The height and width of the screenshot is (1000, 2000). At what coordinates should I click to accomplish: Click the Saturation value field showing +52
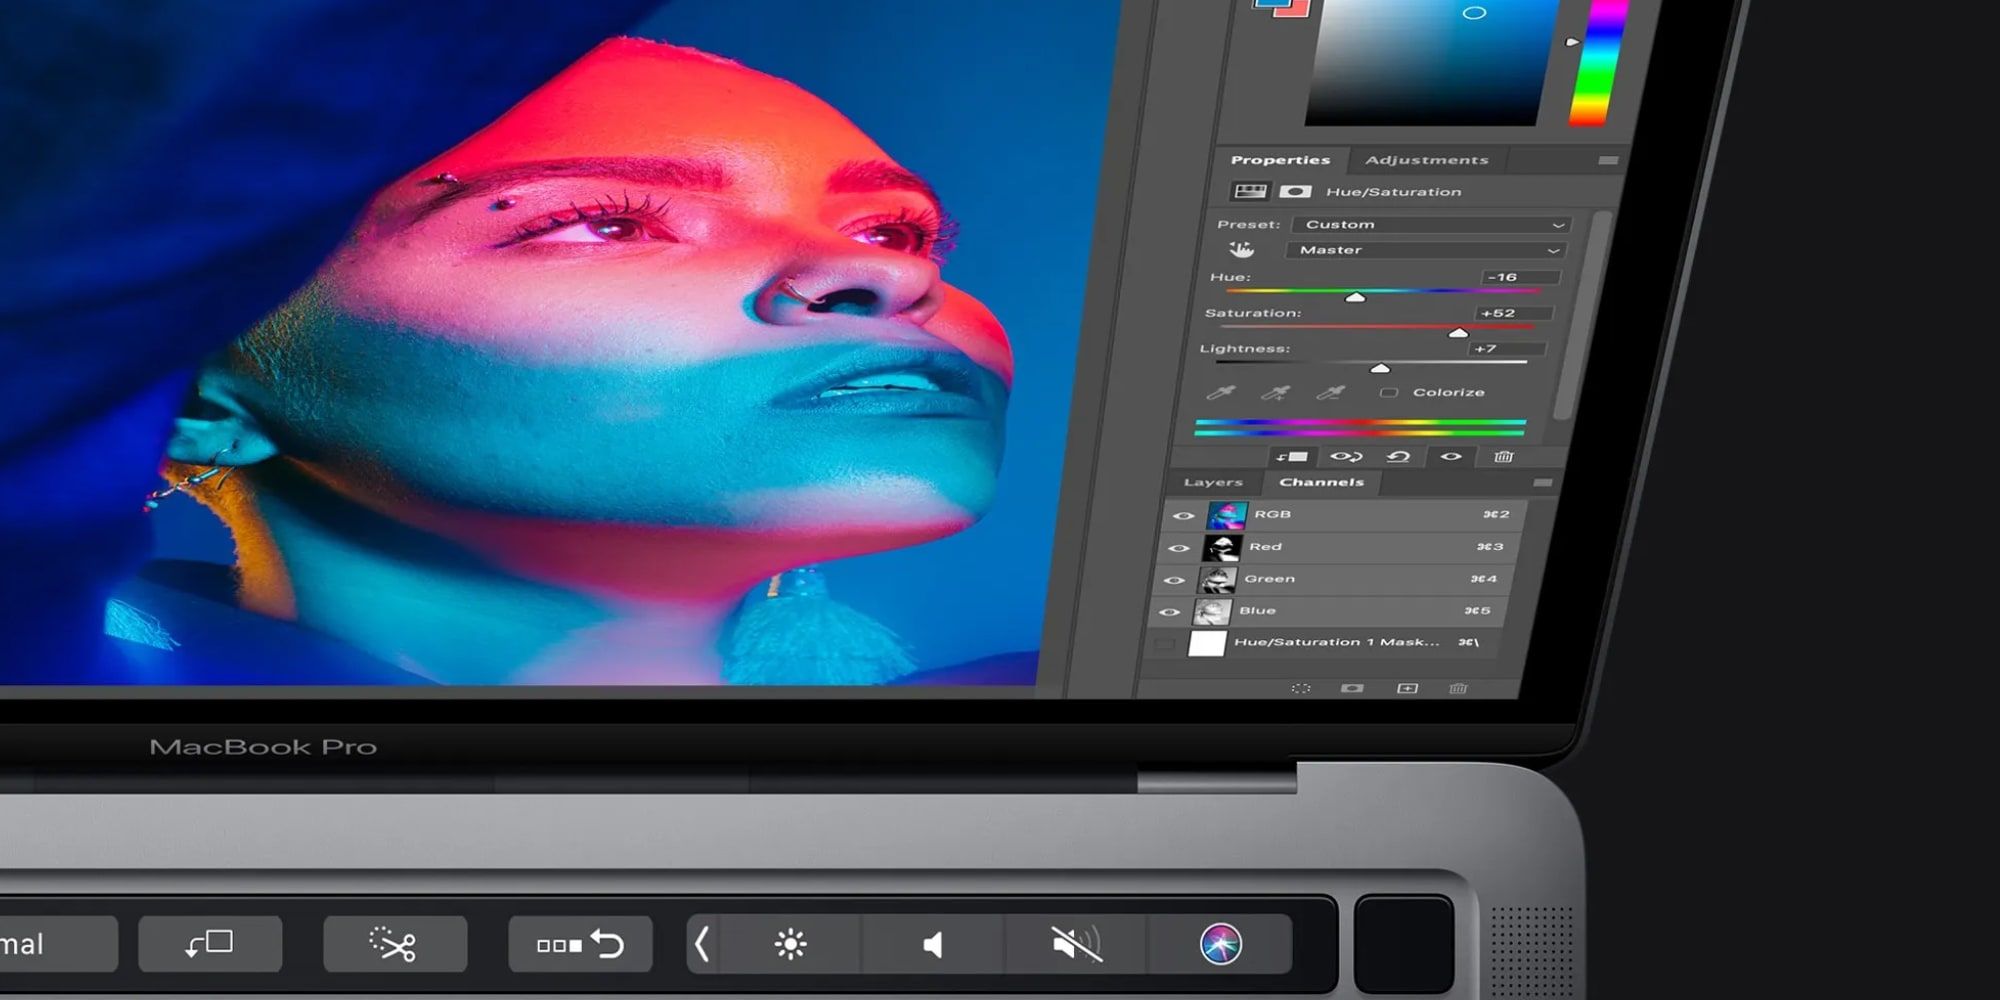coord(1513,313)
